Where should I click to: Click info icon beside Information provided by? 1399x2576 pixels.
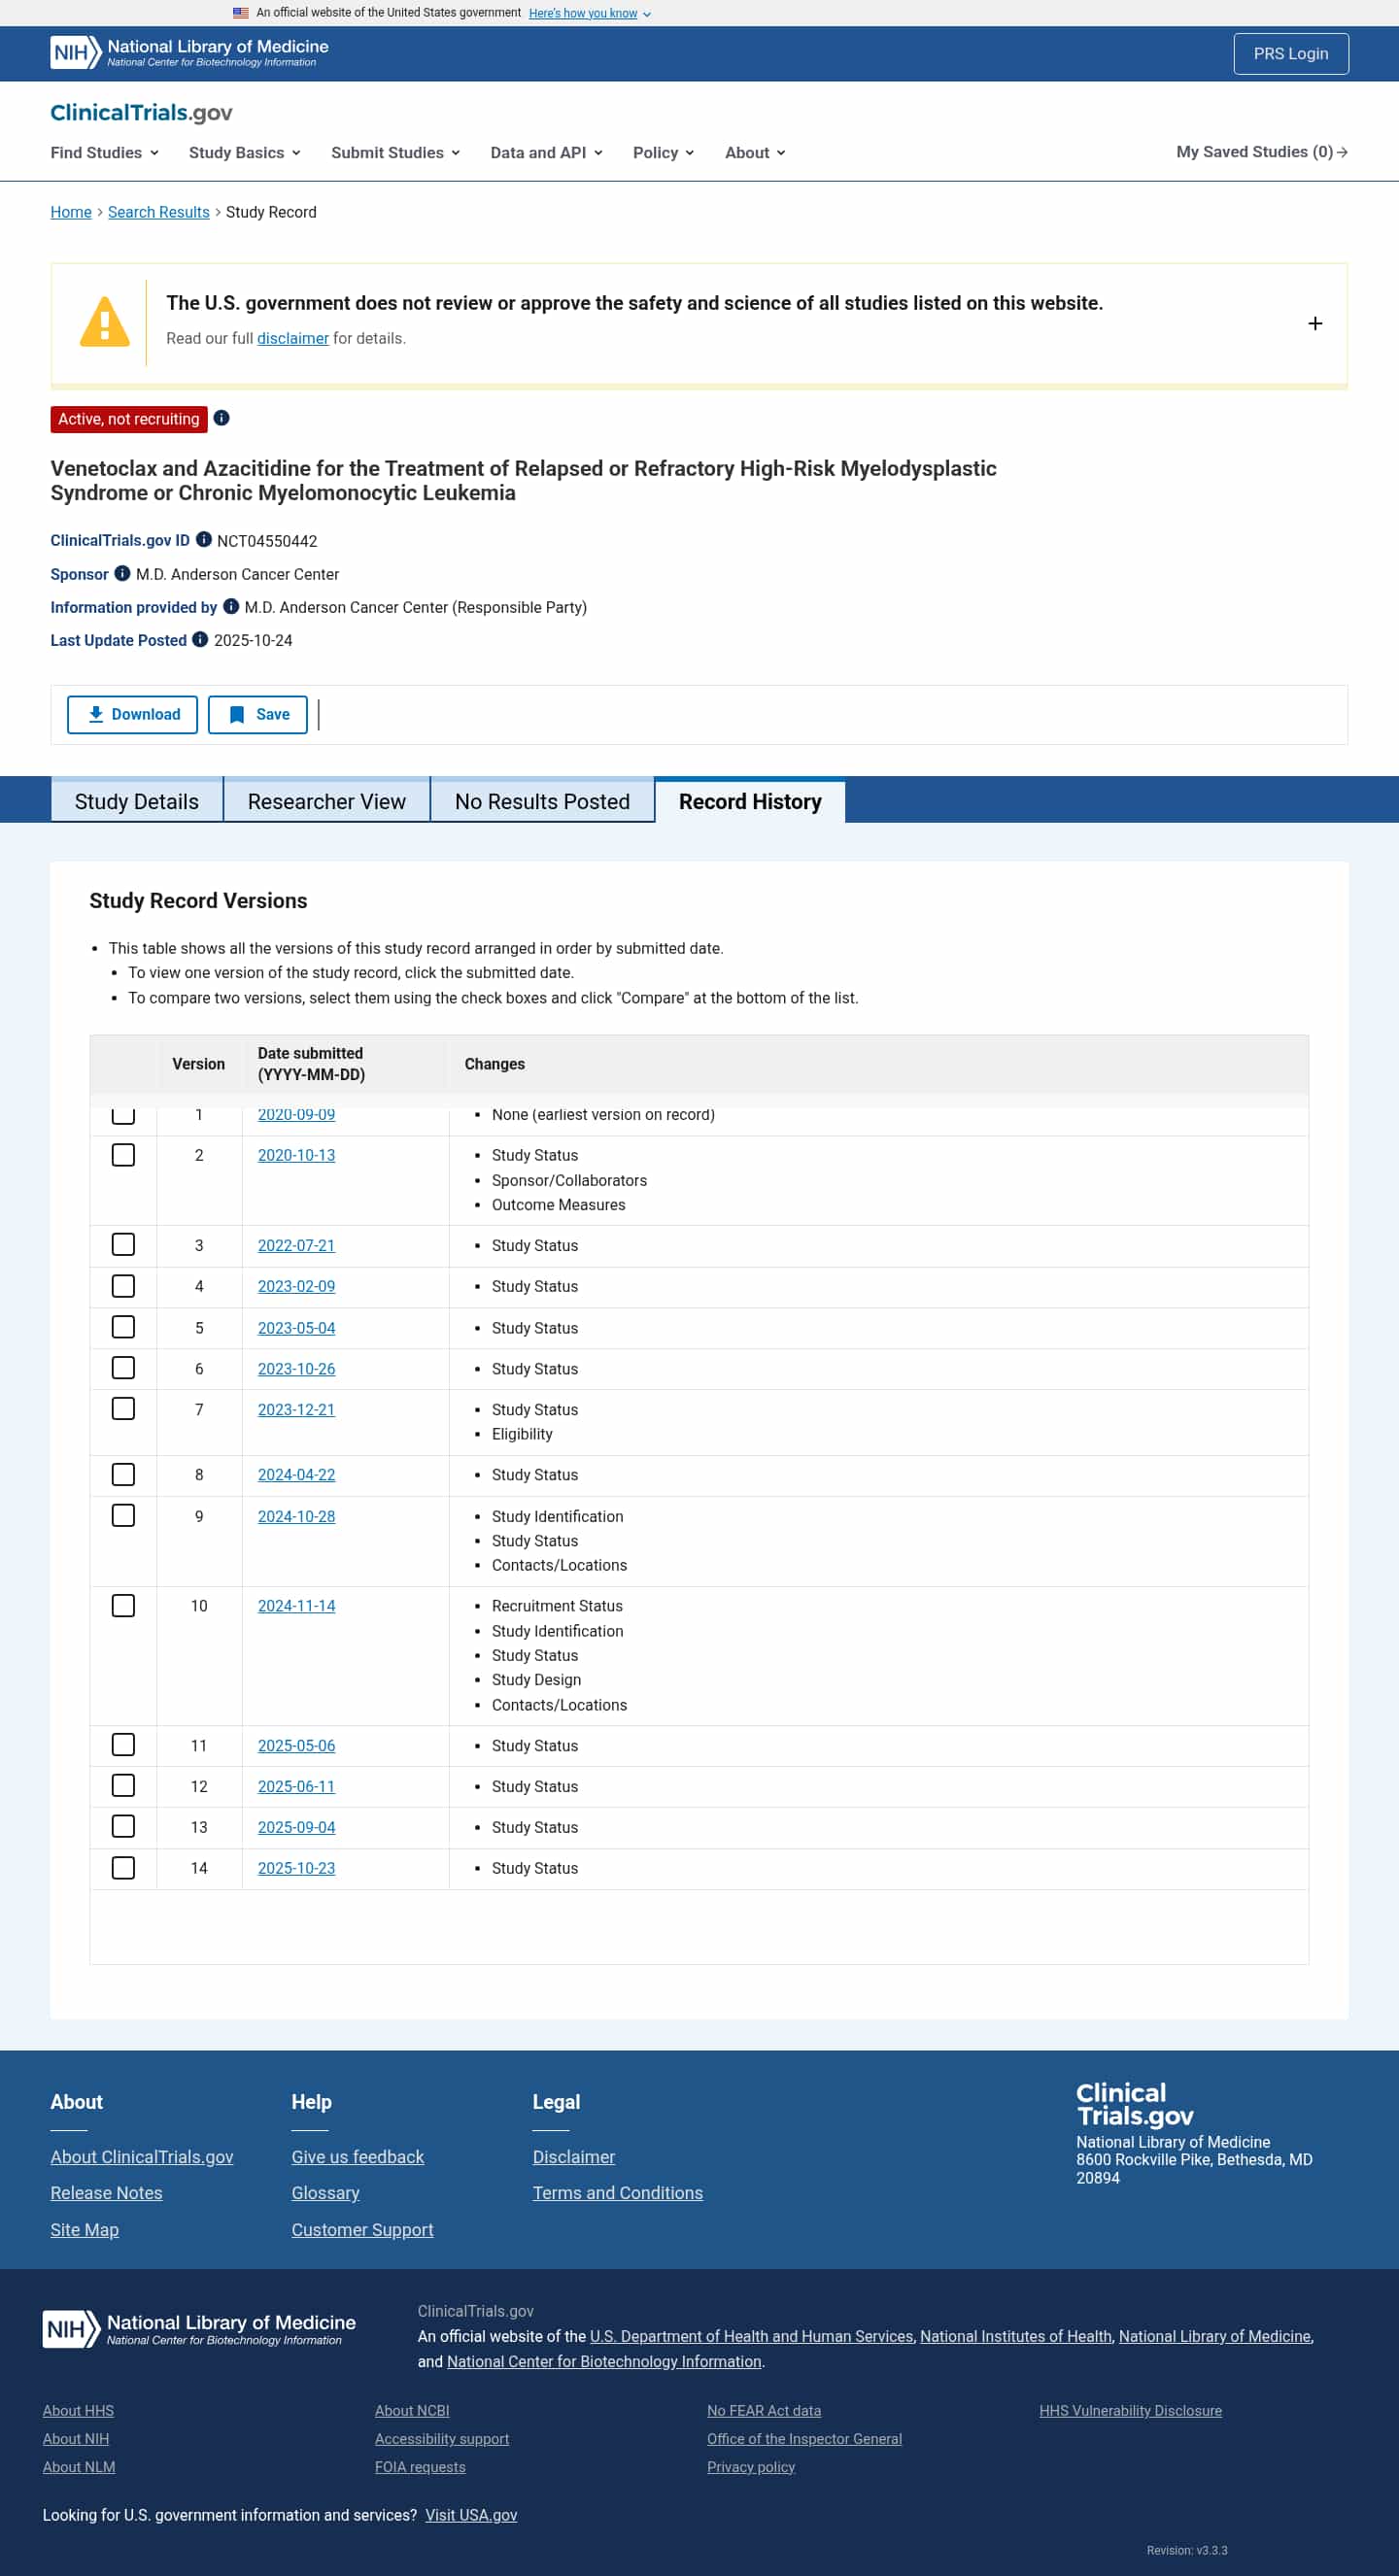click(x=231, y=606)
